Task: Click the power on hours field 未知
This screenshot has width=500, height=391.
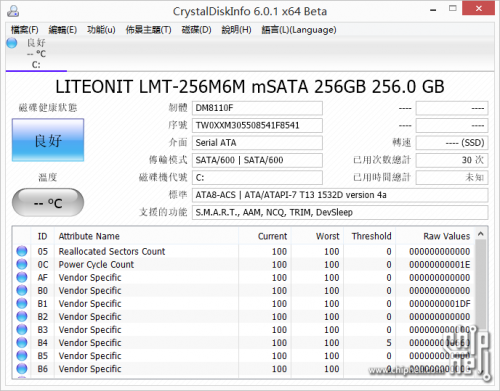Action: (452, 177)
